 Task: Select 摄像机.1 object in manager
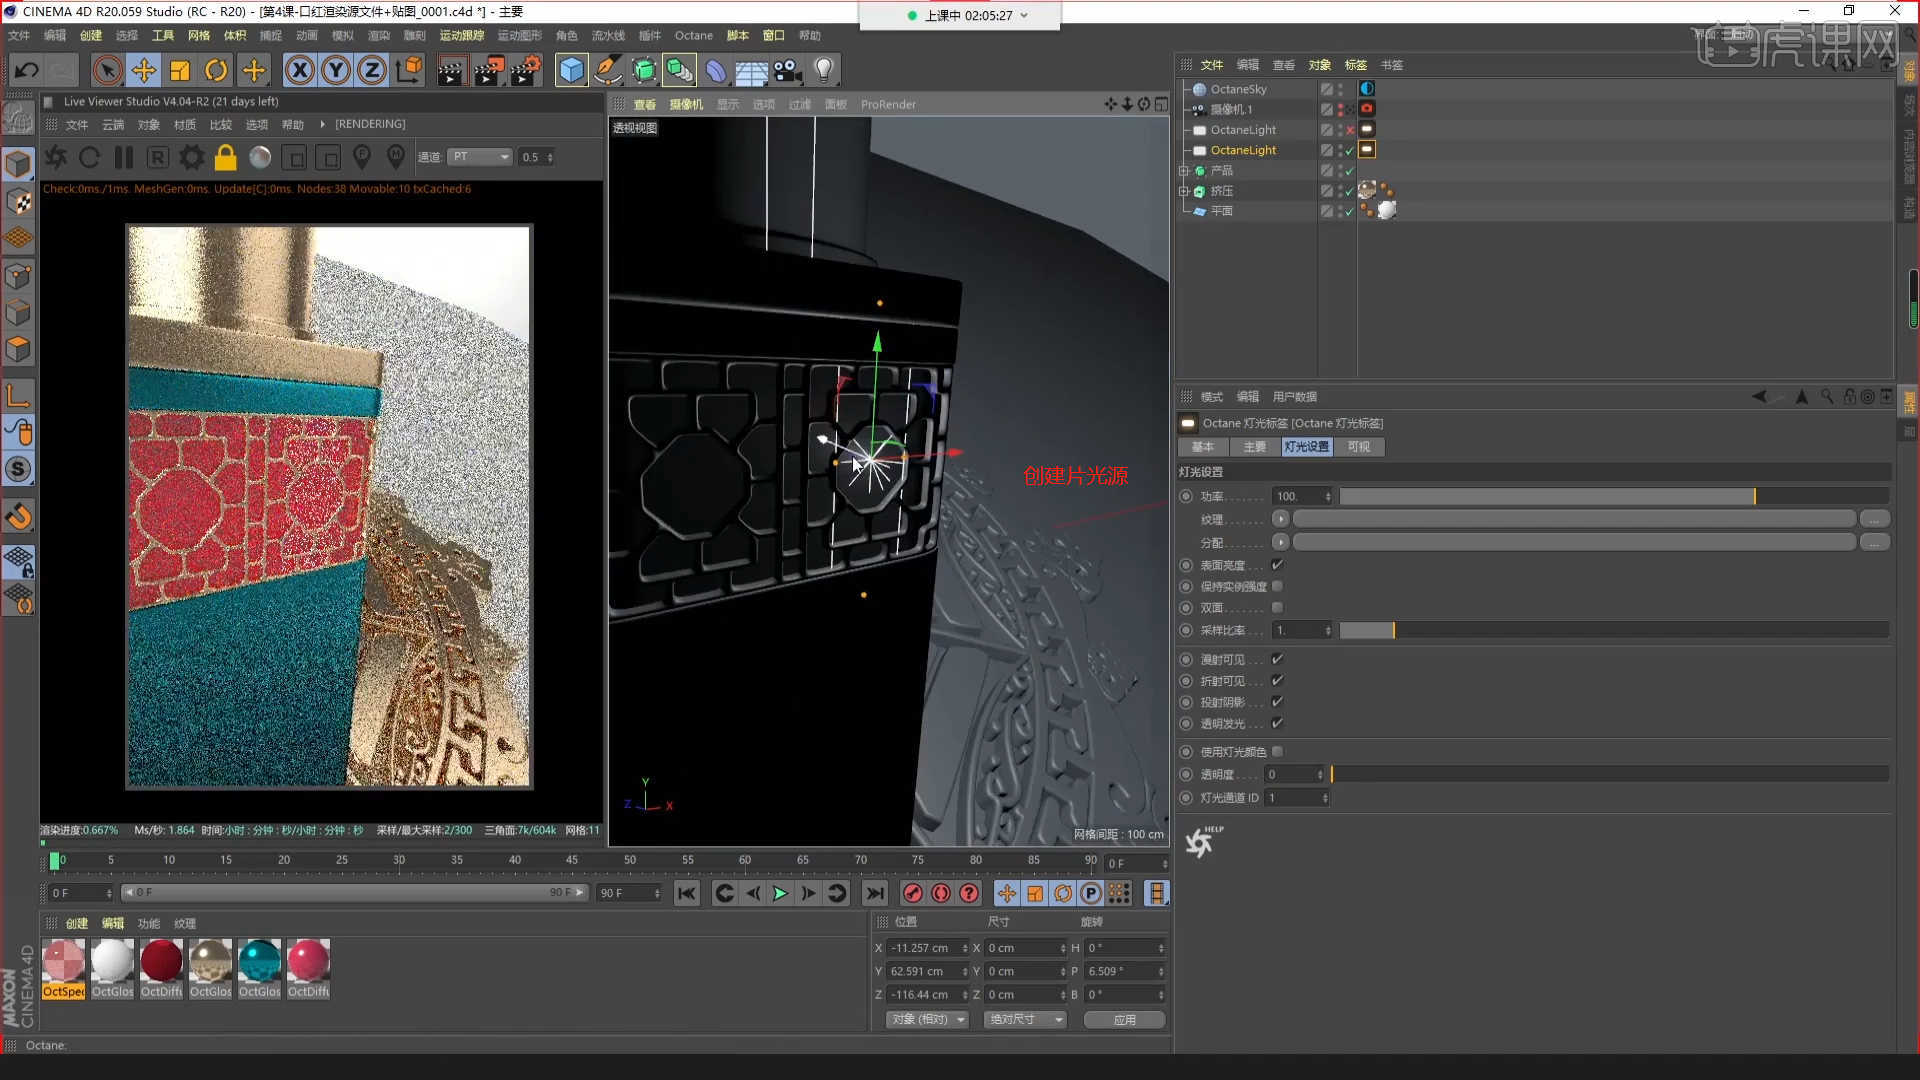(1231, 109)
